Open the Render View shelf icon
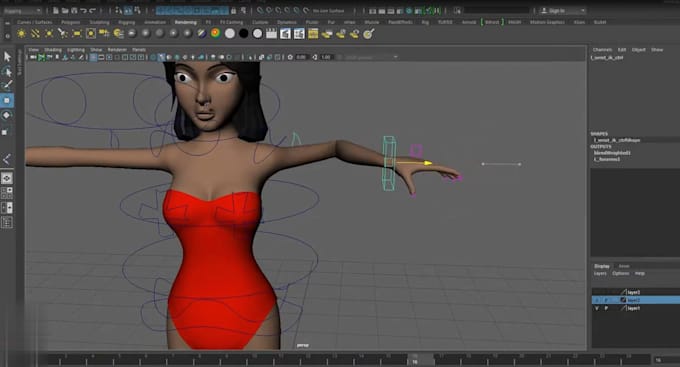 coord(285,33)
